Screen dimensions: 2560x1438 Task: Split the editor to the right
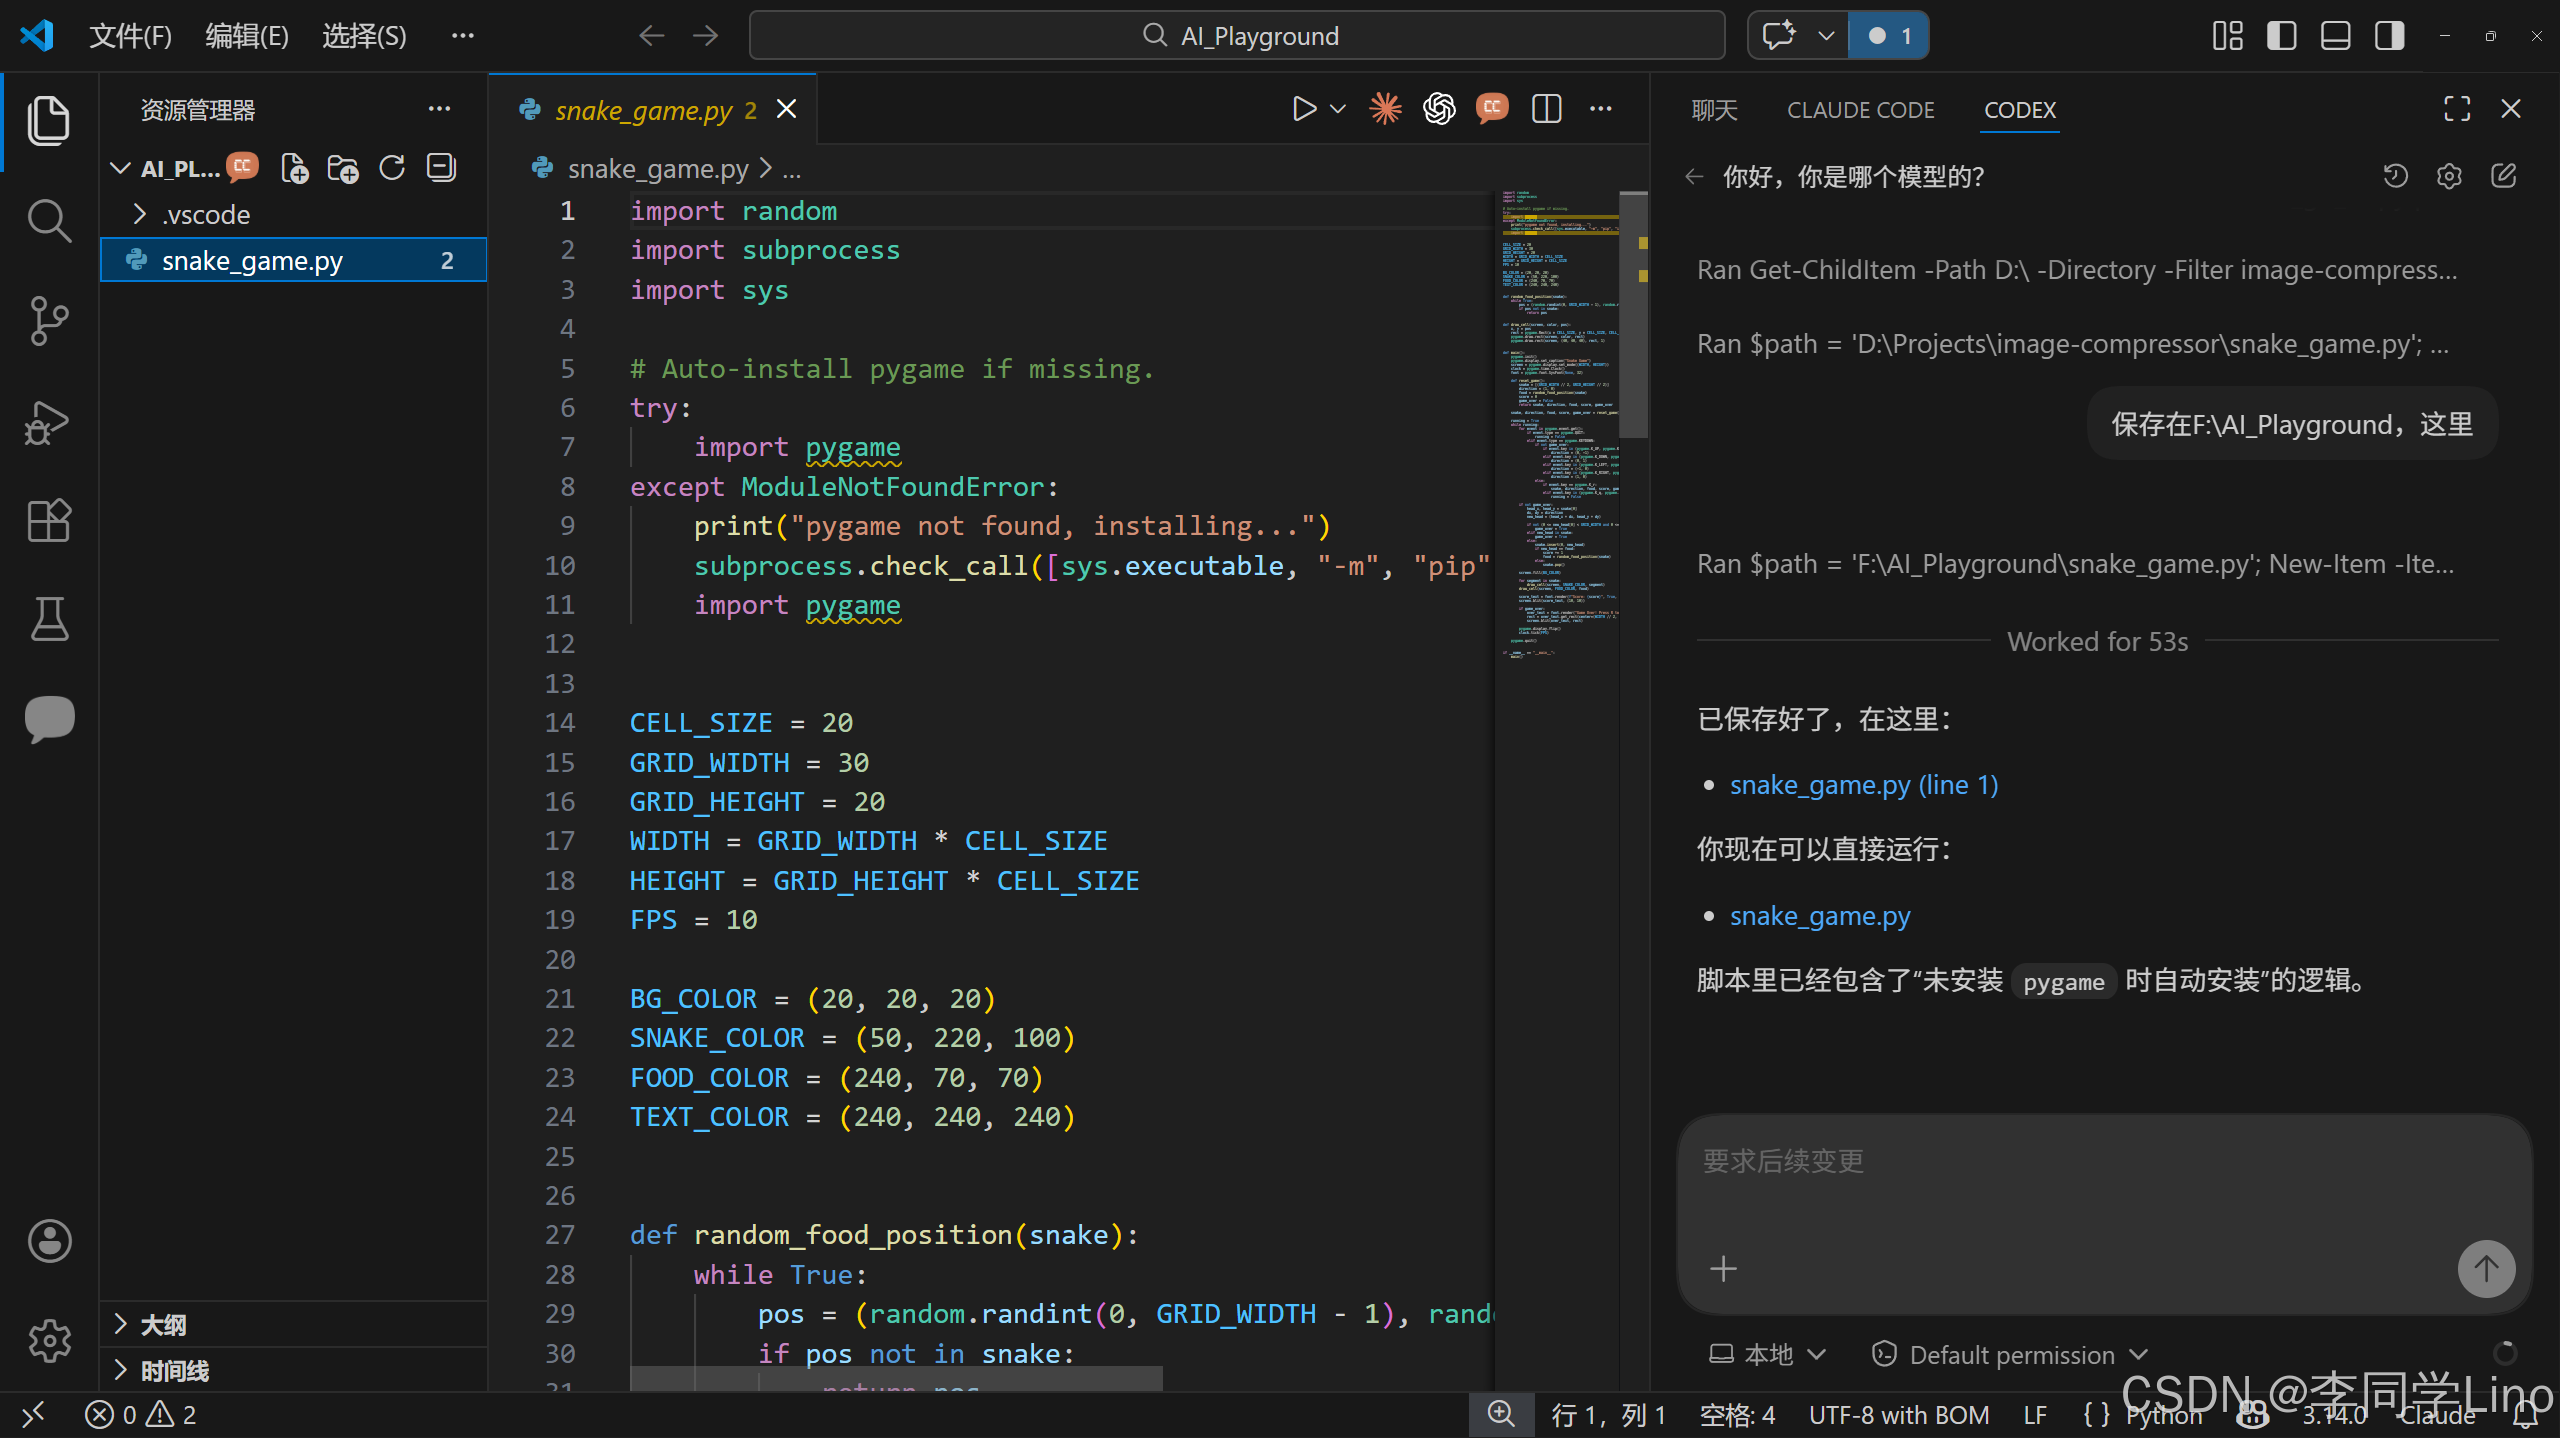(x=1546, y=108)
